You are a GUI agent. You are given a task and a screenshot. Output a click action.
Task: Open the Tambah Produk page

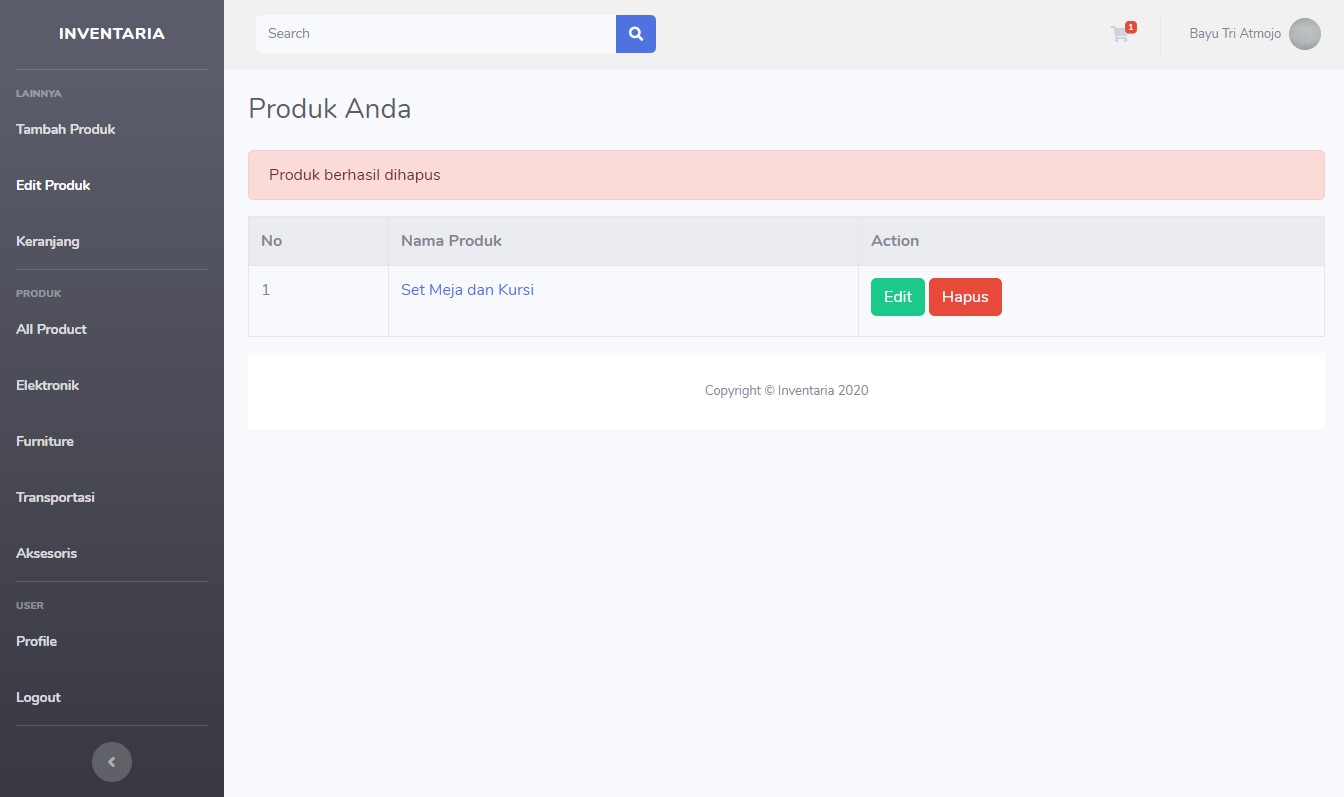coord(65,129)
